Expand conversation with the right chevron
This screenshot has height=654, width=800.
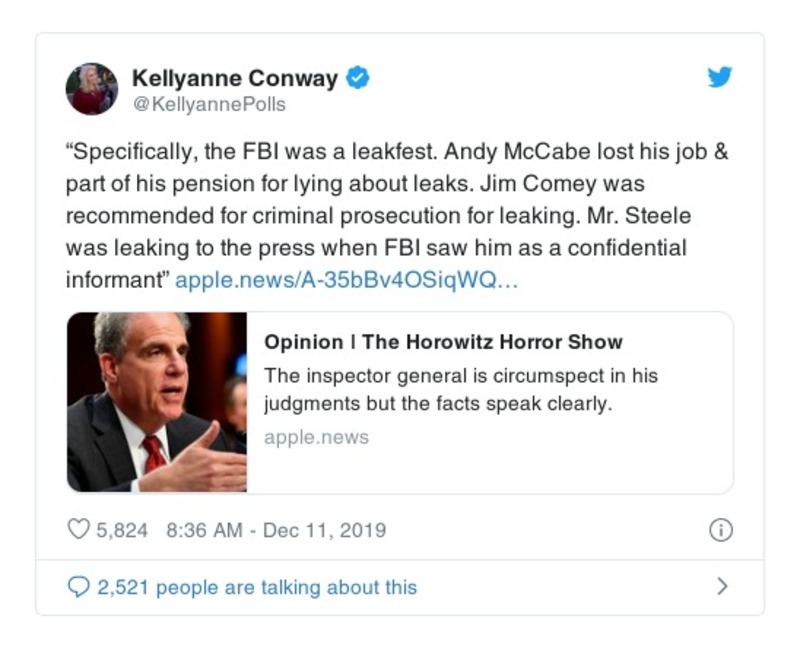pyautogui.click(x=722, y=587)
